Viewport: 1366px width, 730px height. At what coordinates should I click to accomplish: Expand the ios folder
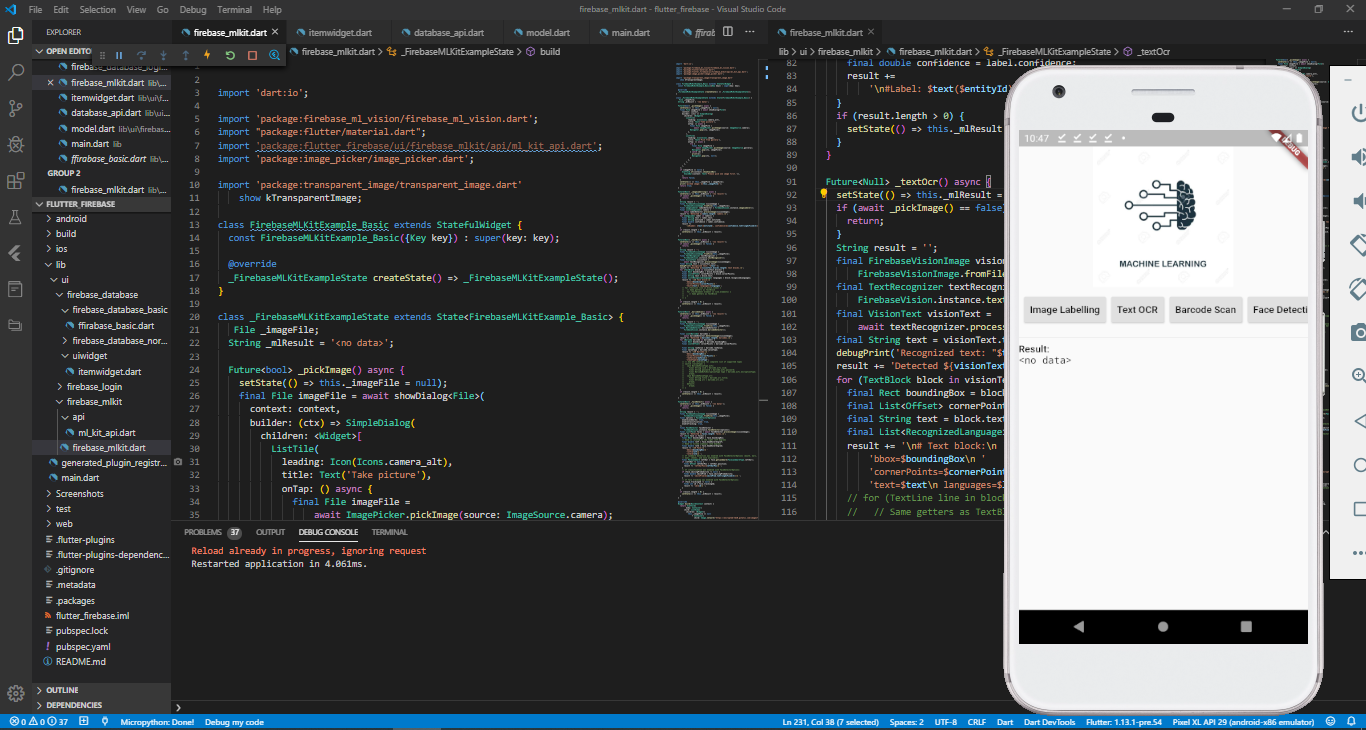pos(62,249)
